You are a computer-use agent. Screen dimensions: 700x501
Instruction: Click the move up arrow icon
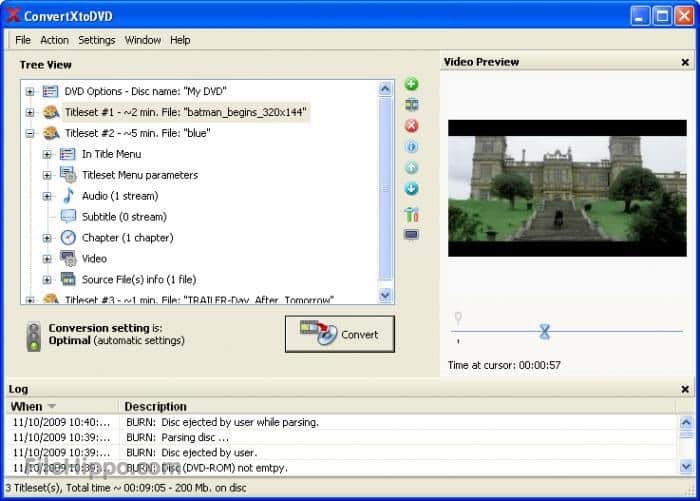(x=411, y=167)
